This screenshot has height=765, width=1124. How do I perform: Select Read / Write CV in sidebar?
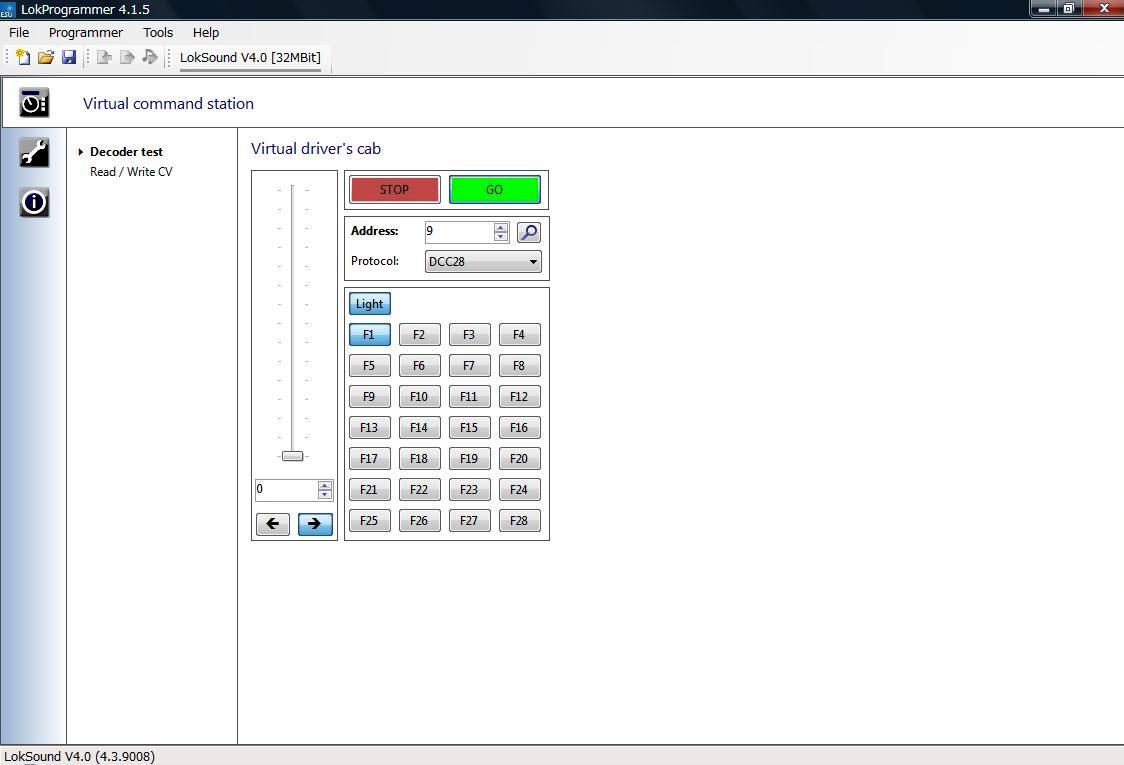click(131, 172)
